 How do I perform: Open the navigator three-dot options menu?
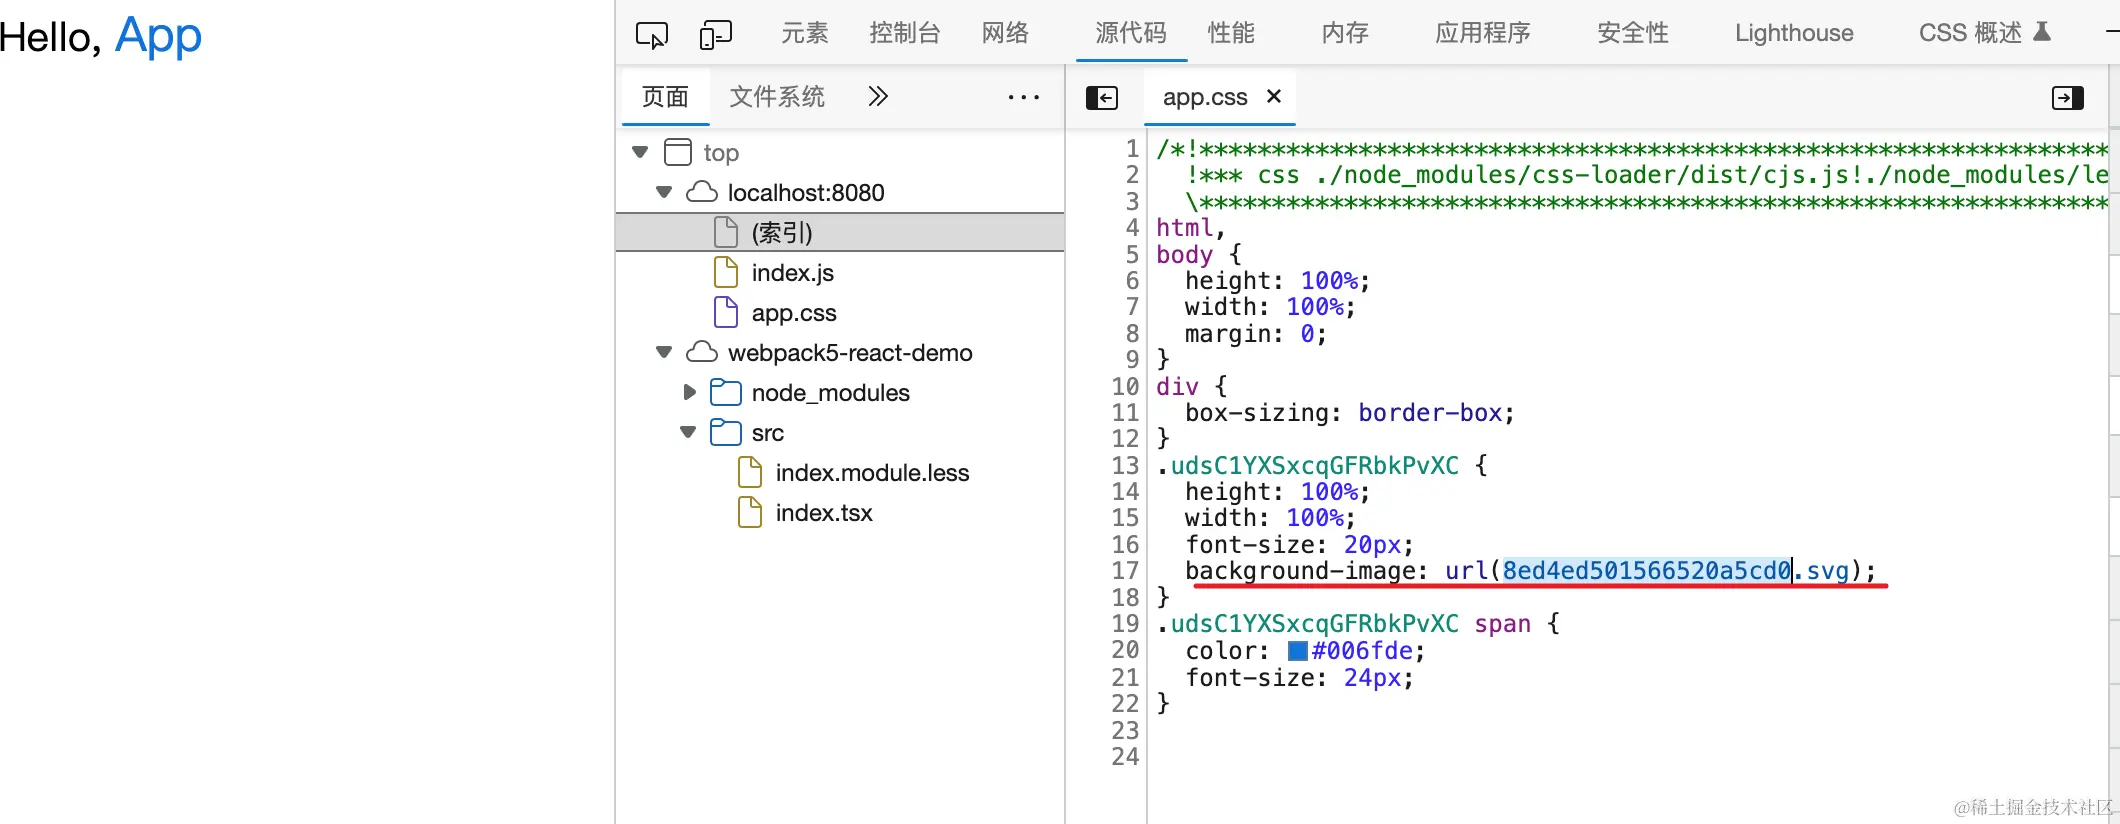1023,97
